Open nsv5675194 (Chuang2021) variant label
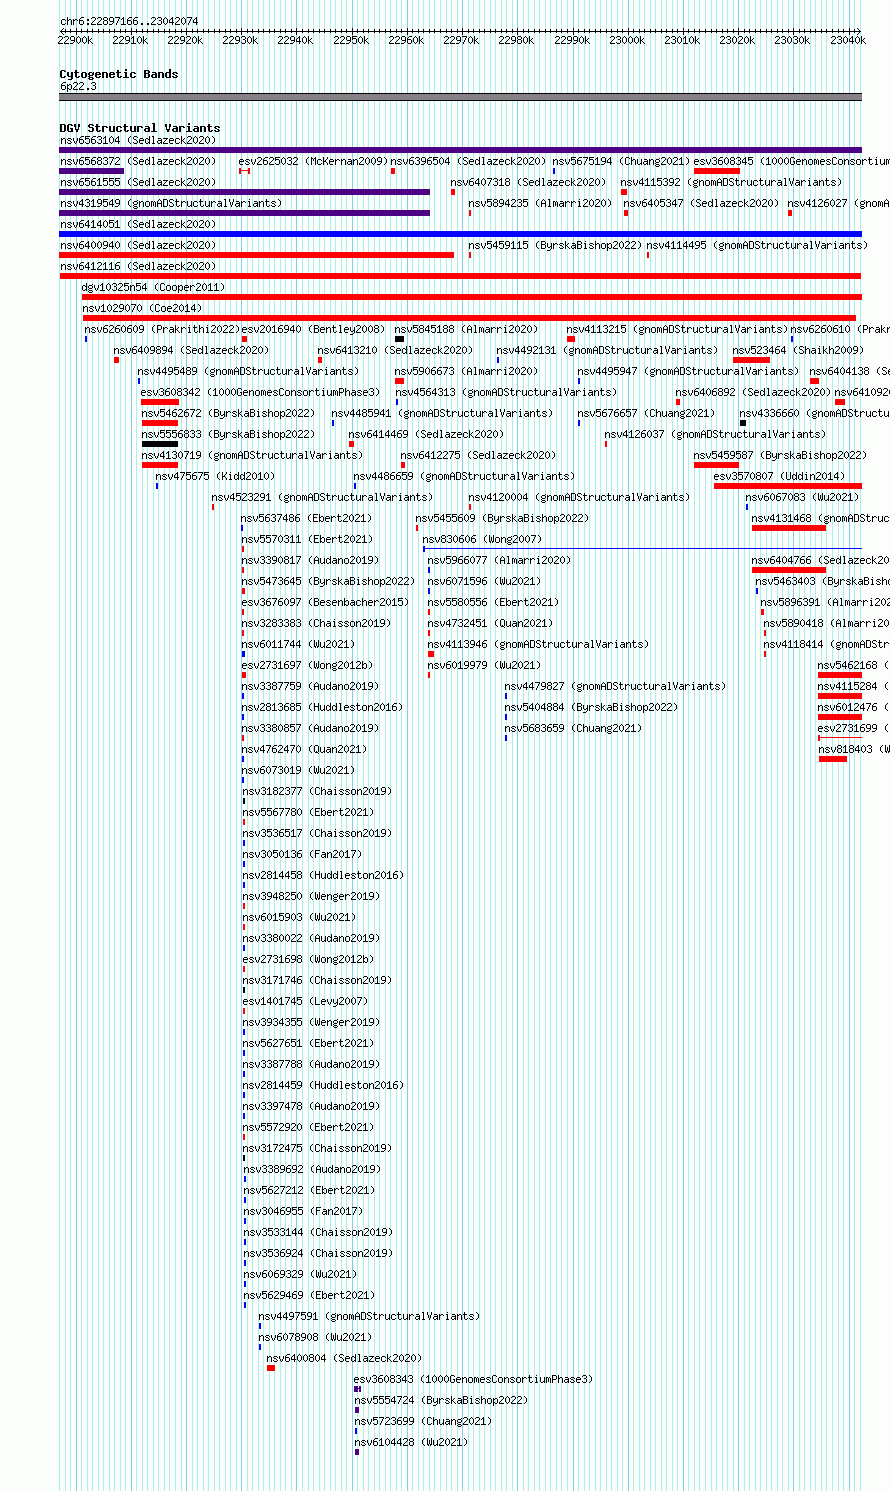 [621, 161]
